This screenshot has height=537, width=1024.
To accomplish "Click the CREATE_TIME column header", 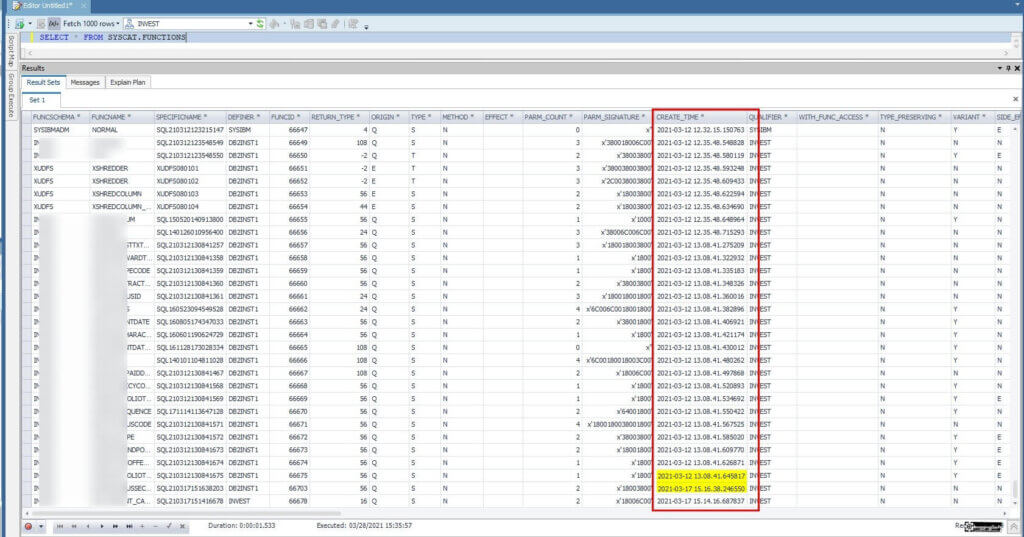I will pos(700,117).
